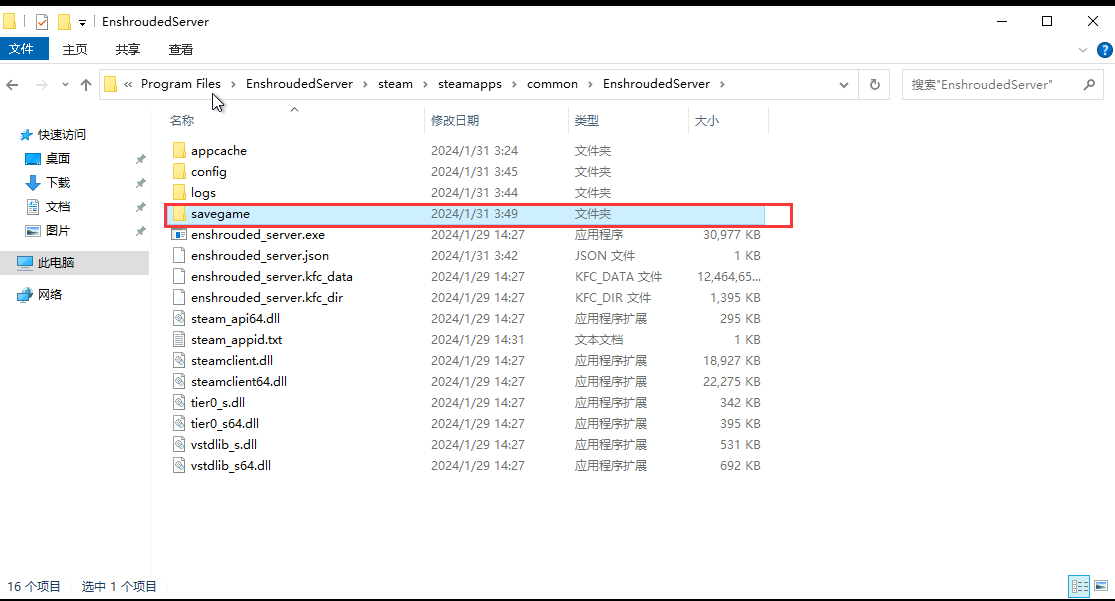Select the steam_appid.txt document icon

(x=179, y=339)
